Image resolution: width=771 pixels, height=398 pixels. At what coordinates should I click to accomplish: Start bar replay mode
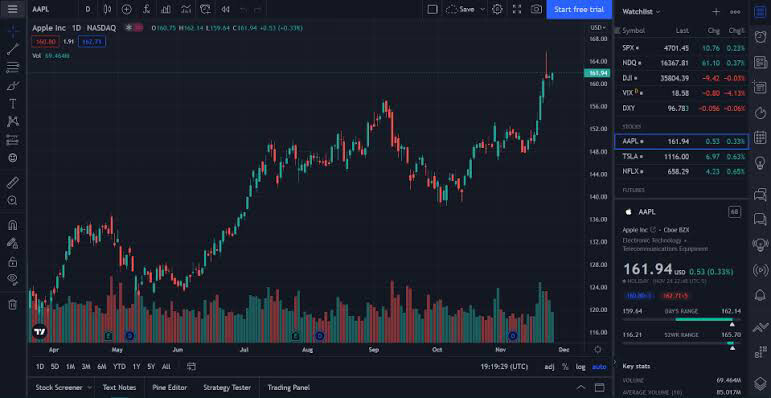225,9
